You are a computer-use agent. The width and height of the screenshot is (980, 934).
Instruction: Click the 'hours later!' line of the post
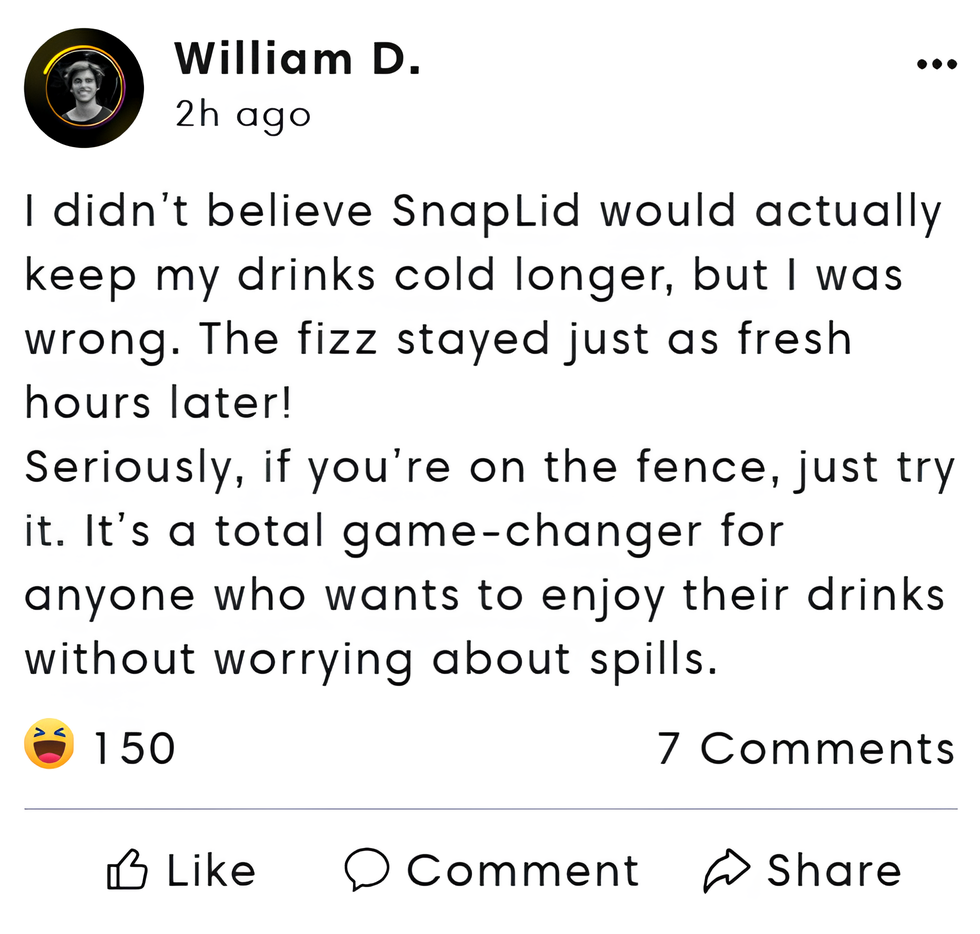click(158, 403)
